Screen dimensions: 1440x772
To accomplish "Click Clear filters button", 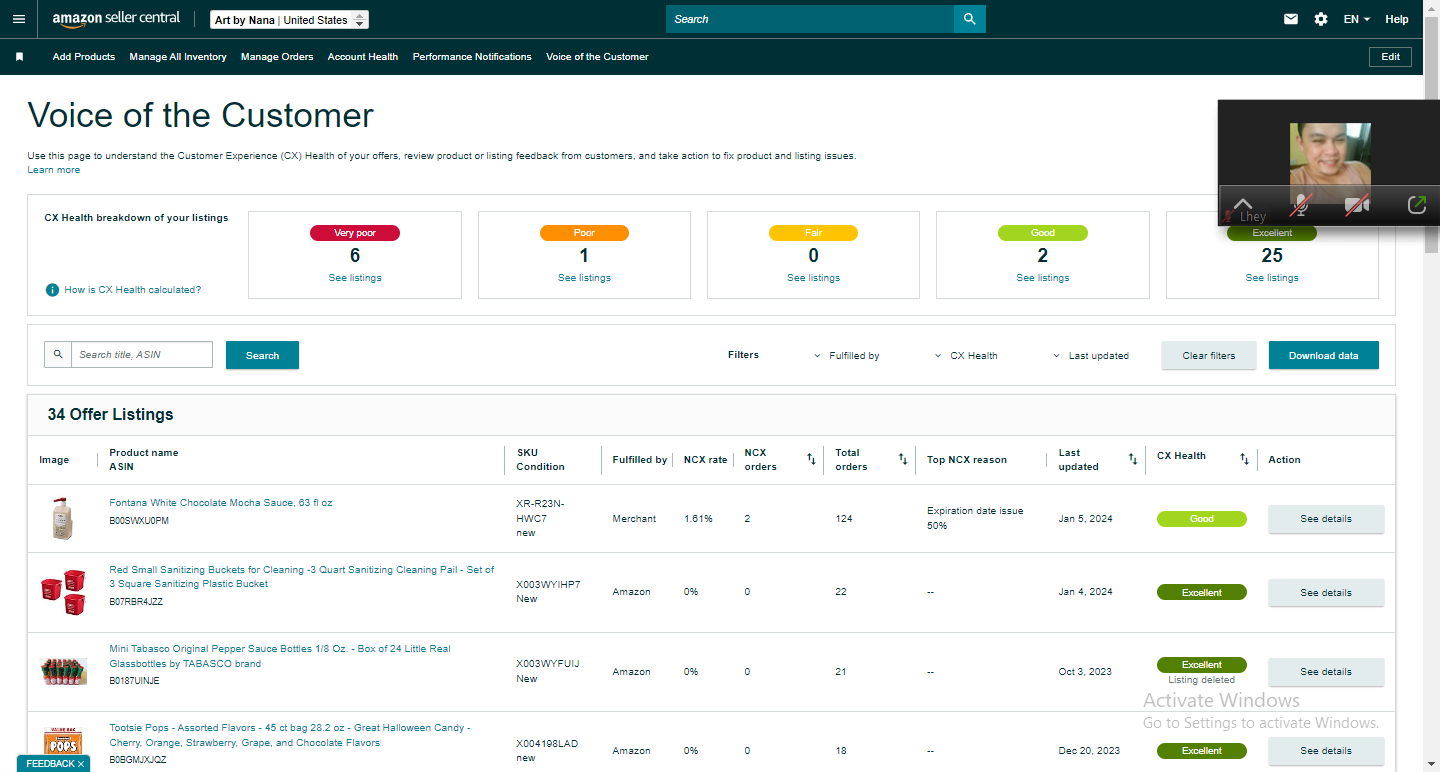I will [1209, 355].
